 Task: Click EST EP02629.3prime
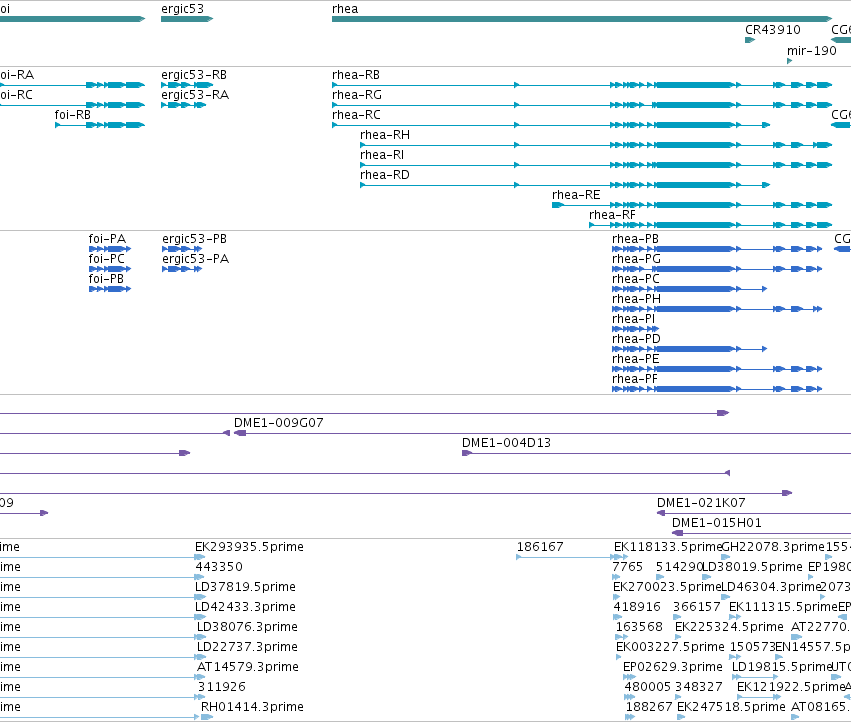[x=629, y=677]
